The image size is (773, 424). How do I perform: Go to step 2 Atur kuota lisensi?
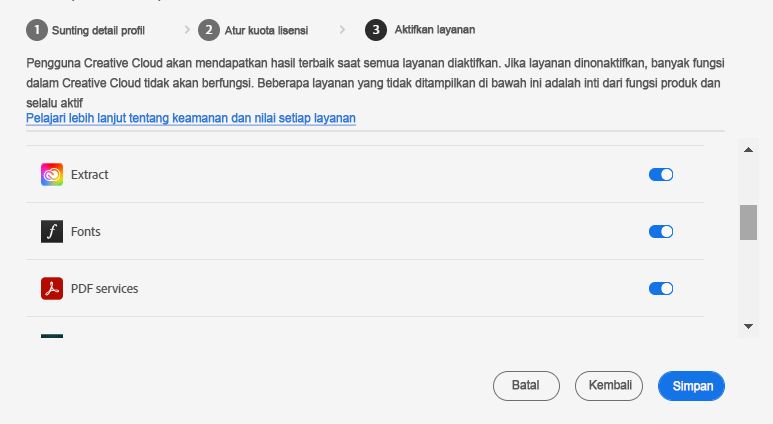tap(253, 31)
